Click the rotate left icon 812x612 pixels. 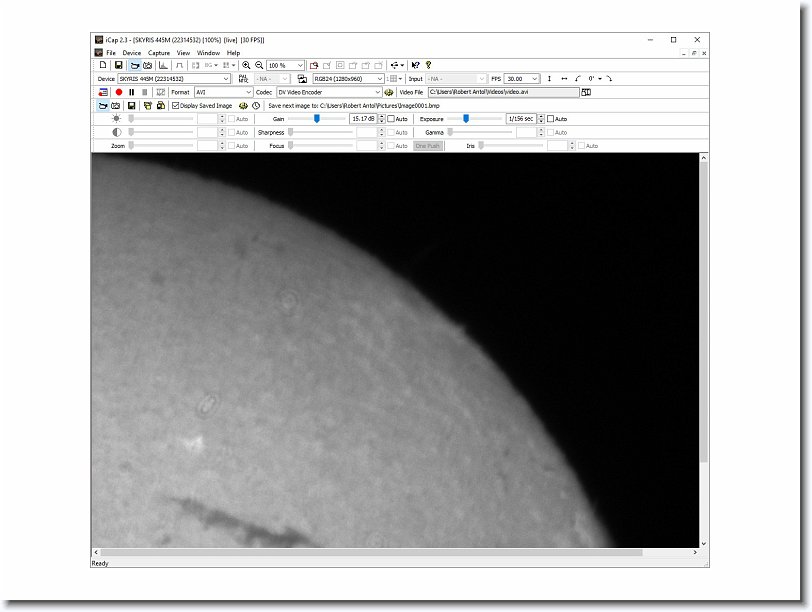(578, 79)
